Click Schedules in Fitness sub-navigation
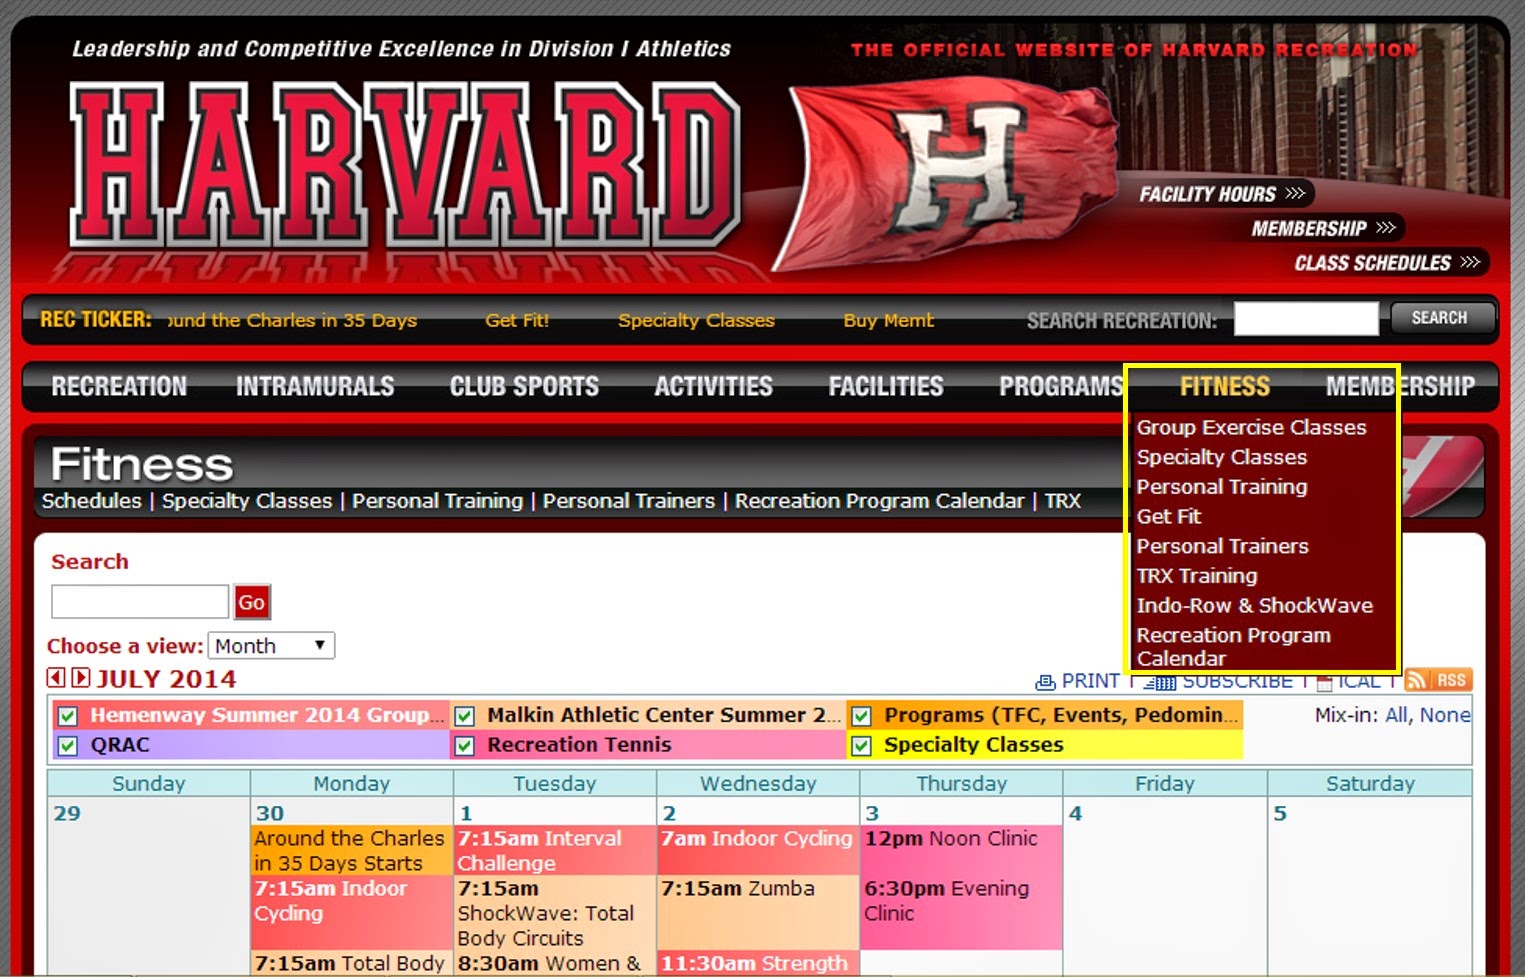 click(92, 501)
